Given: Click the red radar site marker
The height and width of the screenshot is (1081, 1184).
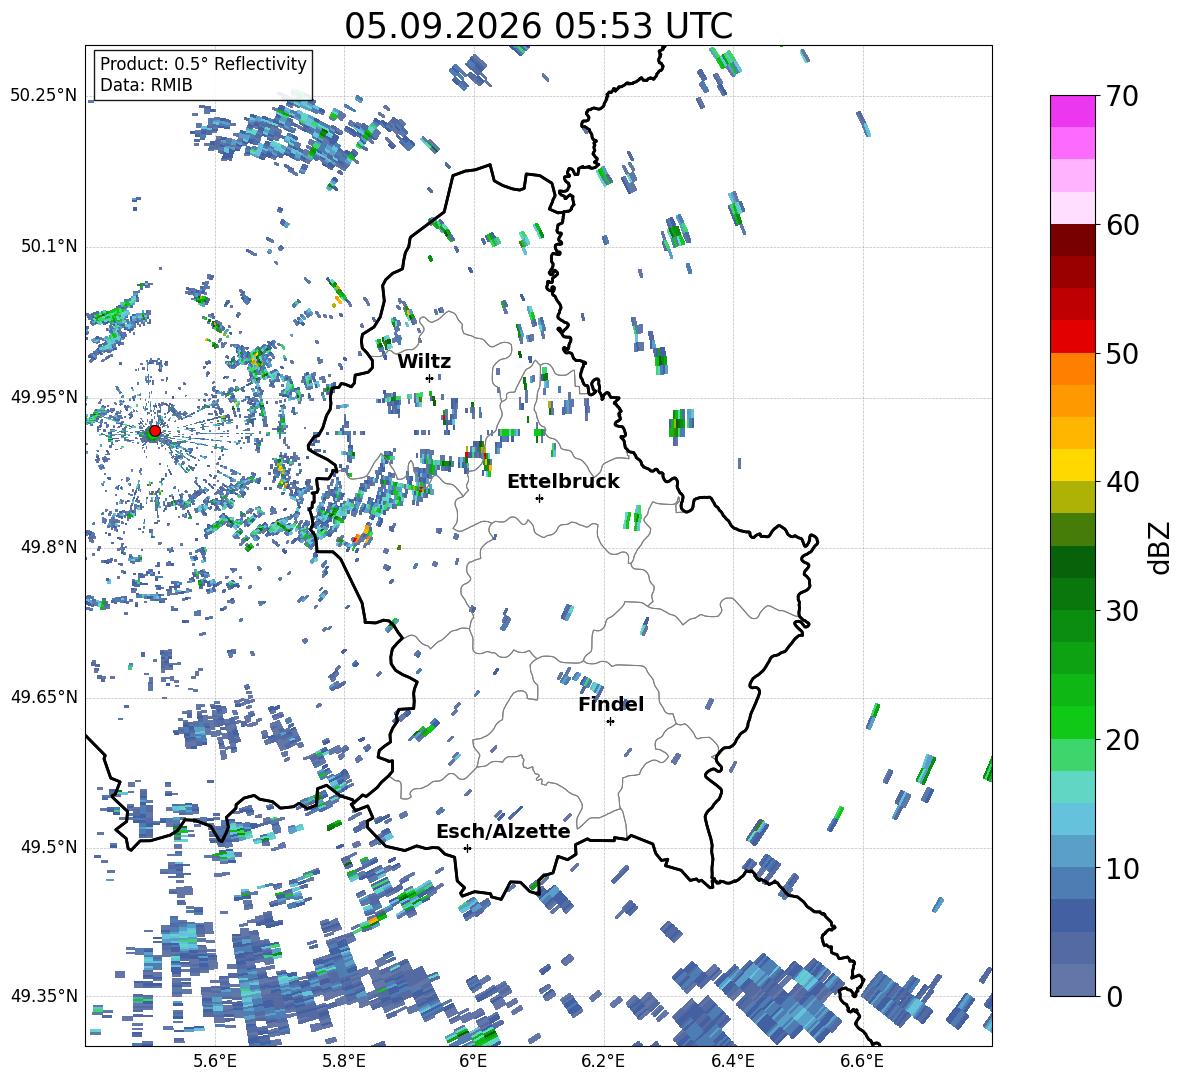Looking at the screenshot, I should pyautogui.click(x=154, y=431).
